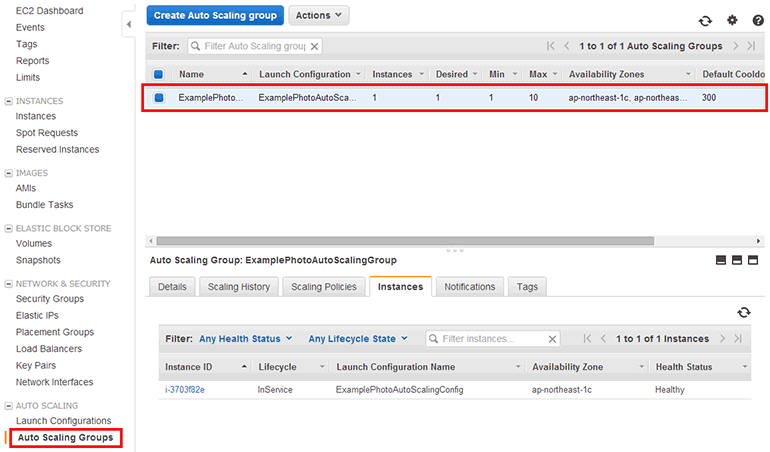The height and width of the screenshot is (452, 770).
Task: Collapse the left navigation sidebar arrow
Action: pyautogui.click(x=128, y=24)
